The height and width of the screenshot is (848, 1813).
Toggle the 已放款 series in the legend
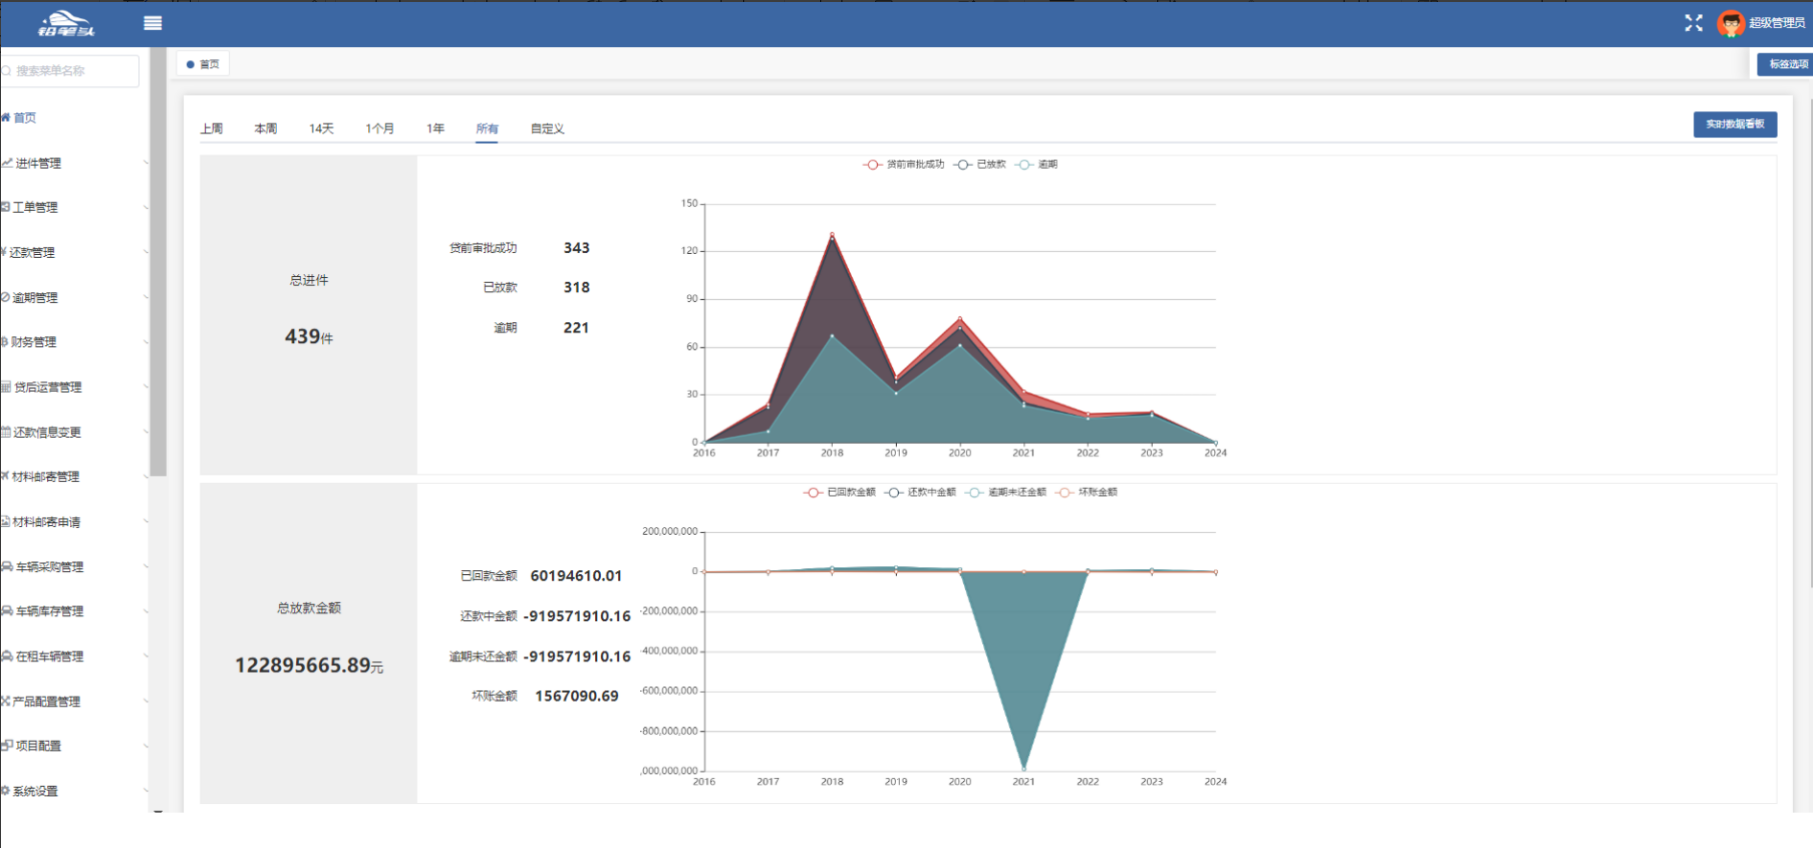click(979, 164)
